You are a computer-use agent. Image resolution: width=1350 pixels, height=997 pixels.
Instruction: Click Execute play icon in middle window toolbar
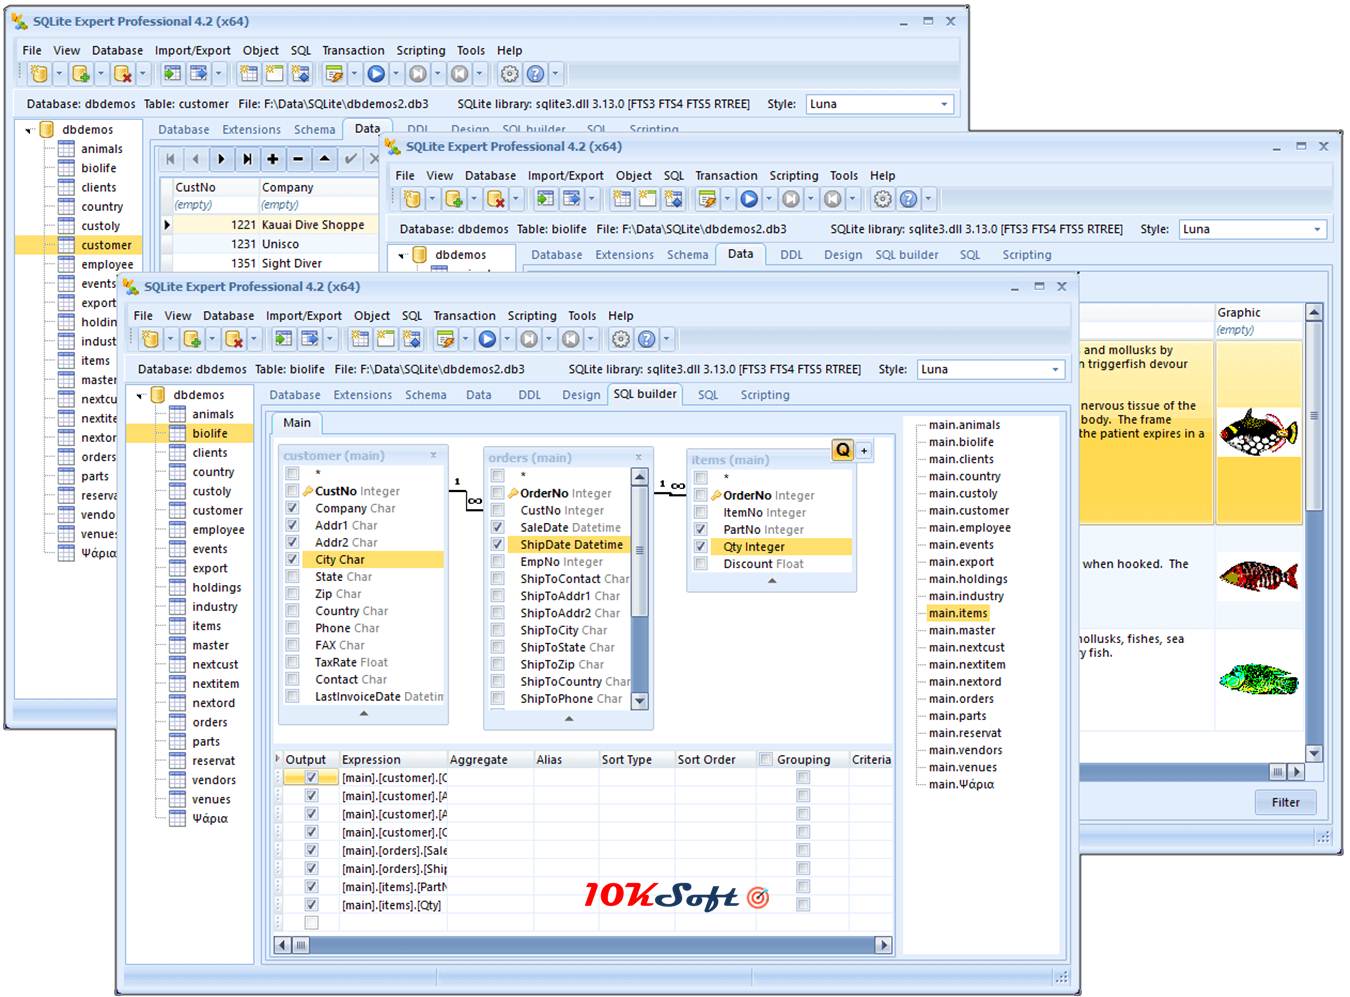coord(749,199)
